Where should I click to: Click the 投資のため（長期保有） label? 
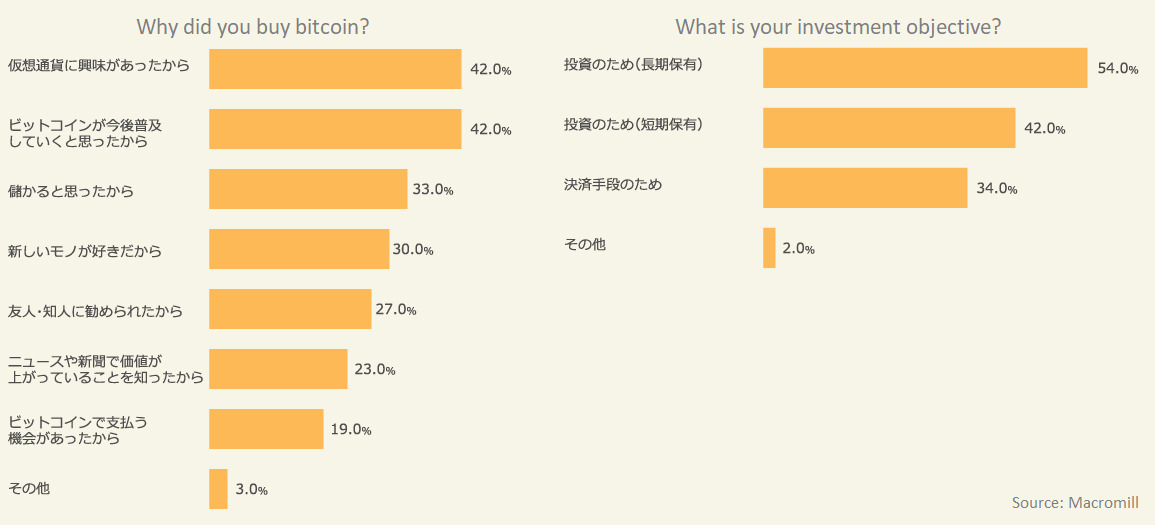point(634,66)
